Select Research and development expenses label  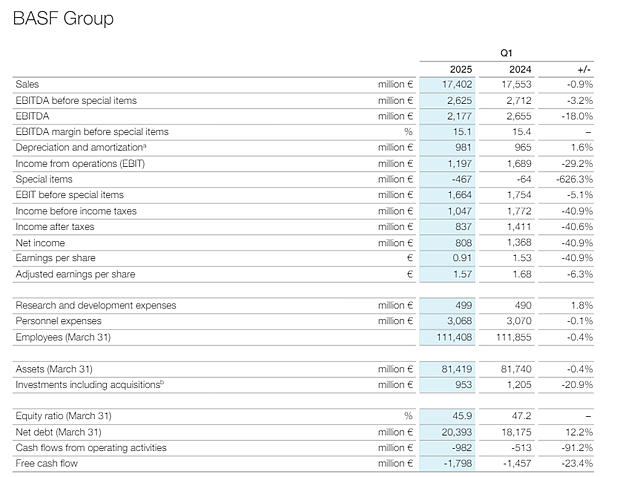pyautogui.click(x=96, y=305)
